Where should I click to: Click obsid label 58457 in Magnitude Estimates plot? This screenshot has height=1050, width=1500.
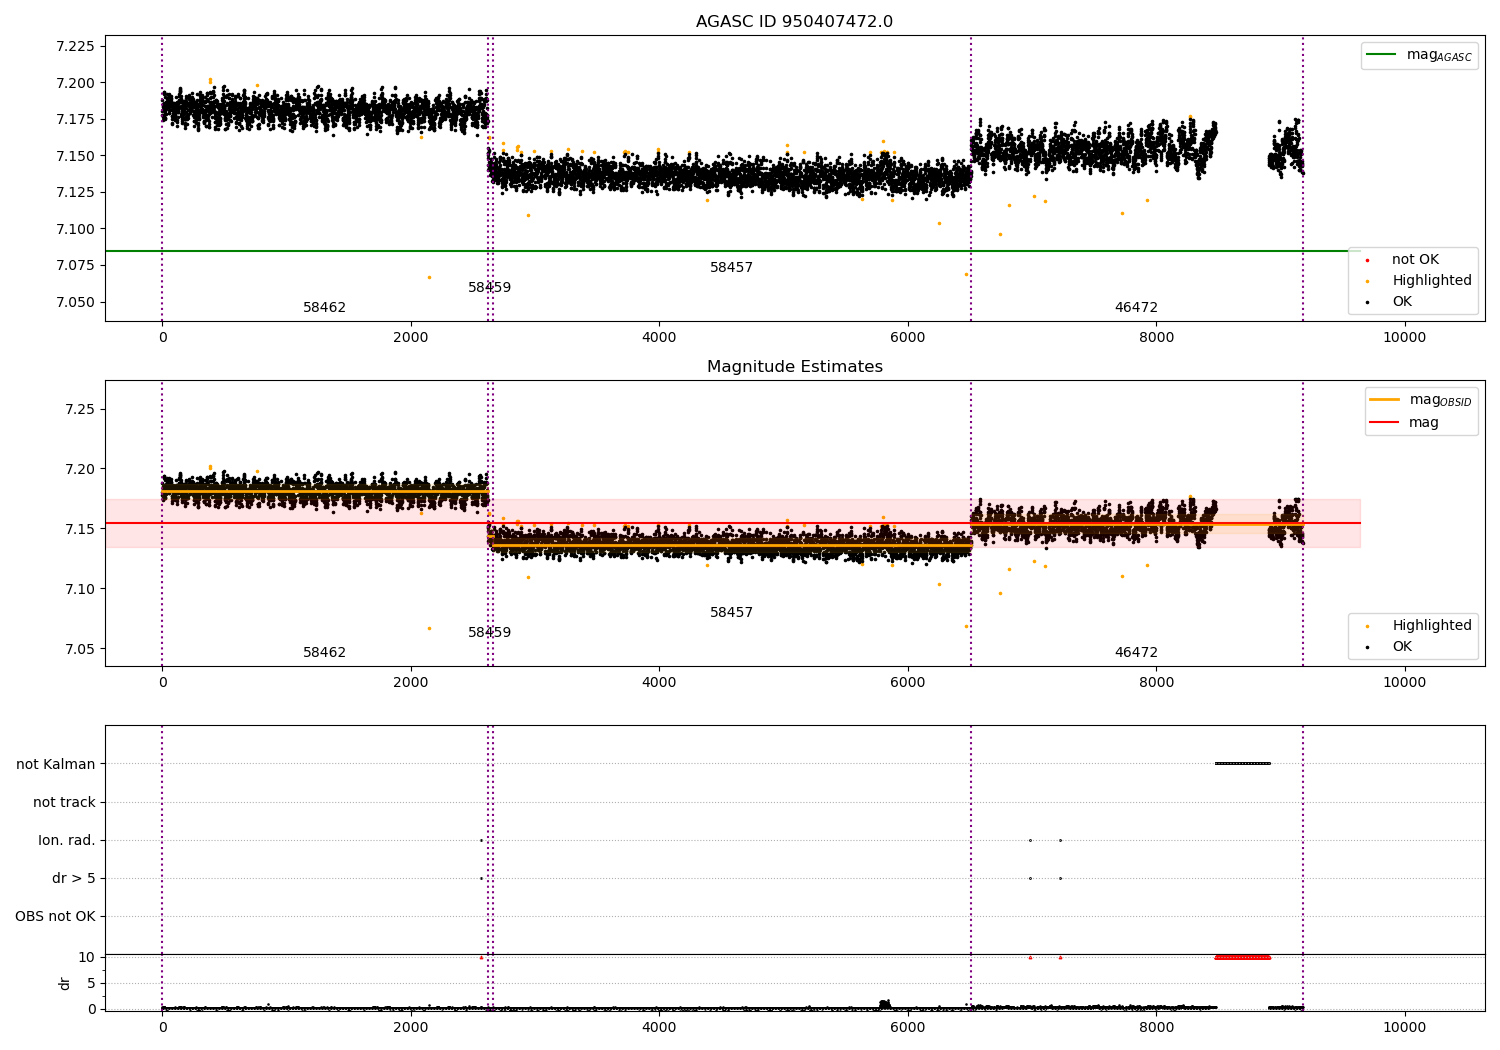click(731, 613)
